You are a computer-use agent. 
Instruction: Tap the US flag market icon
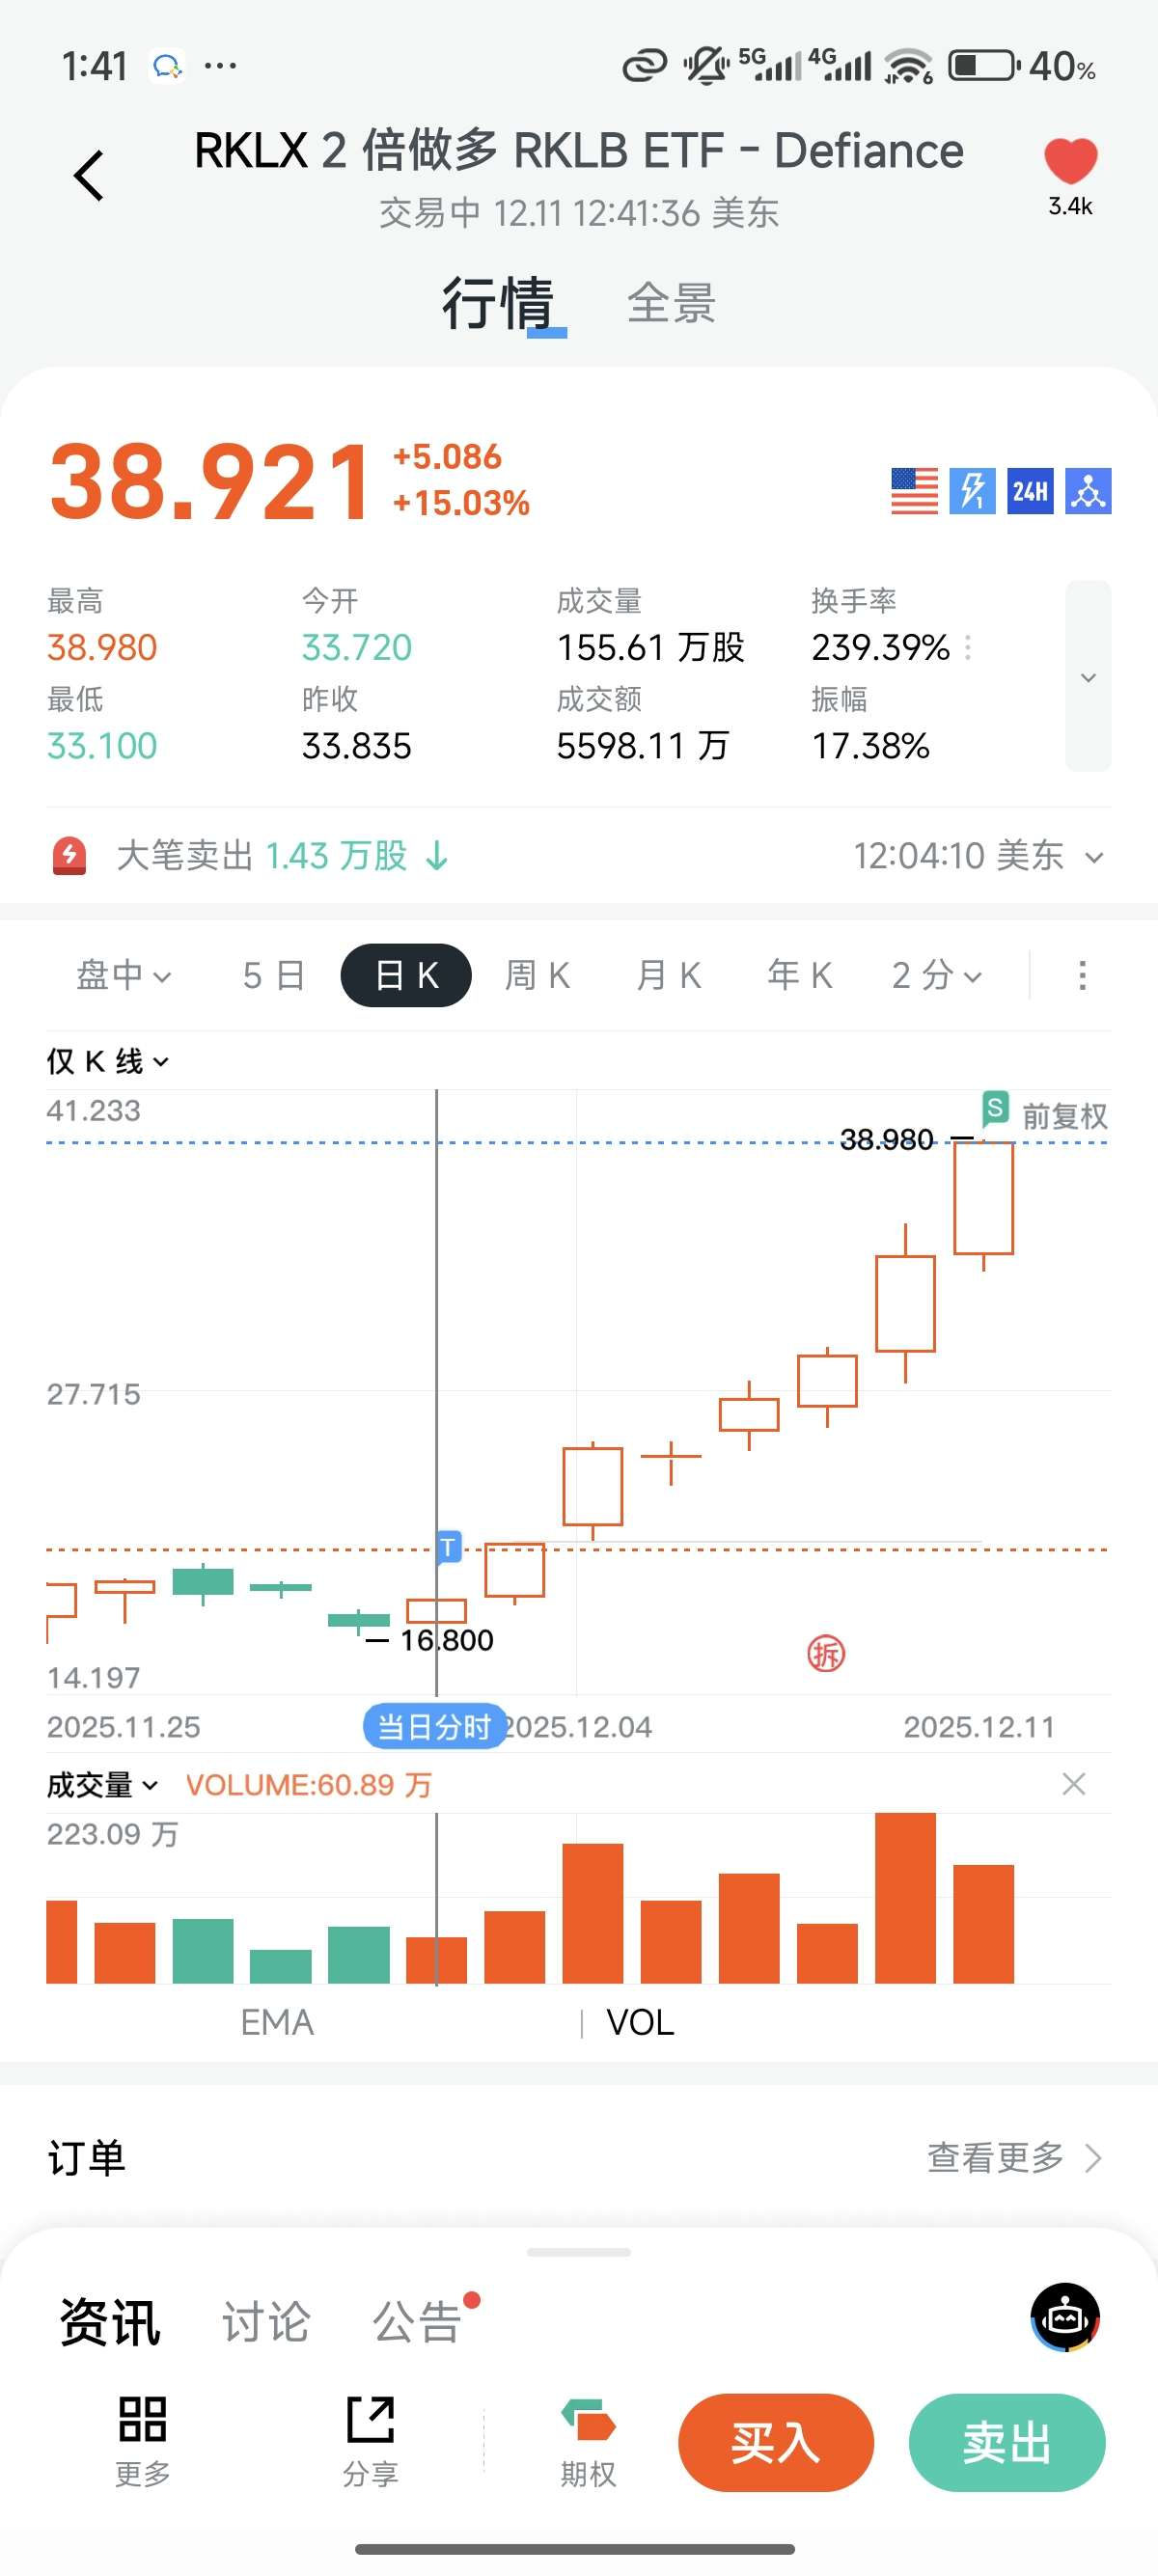pos(914,491)
